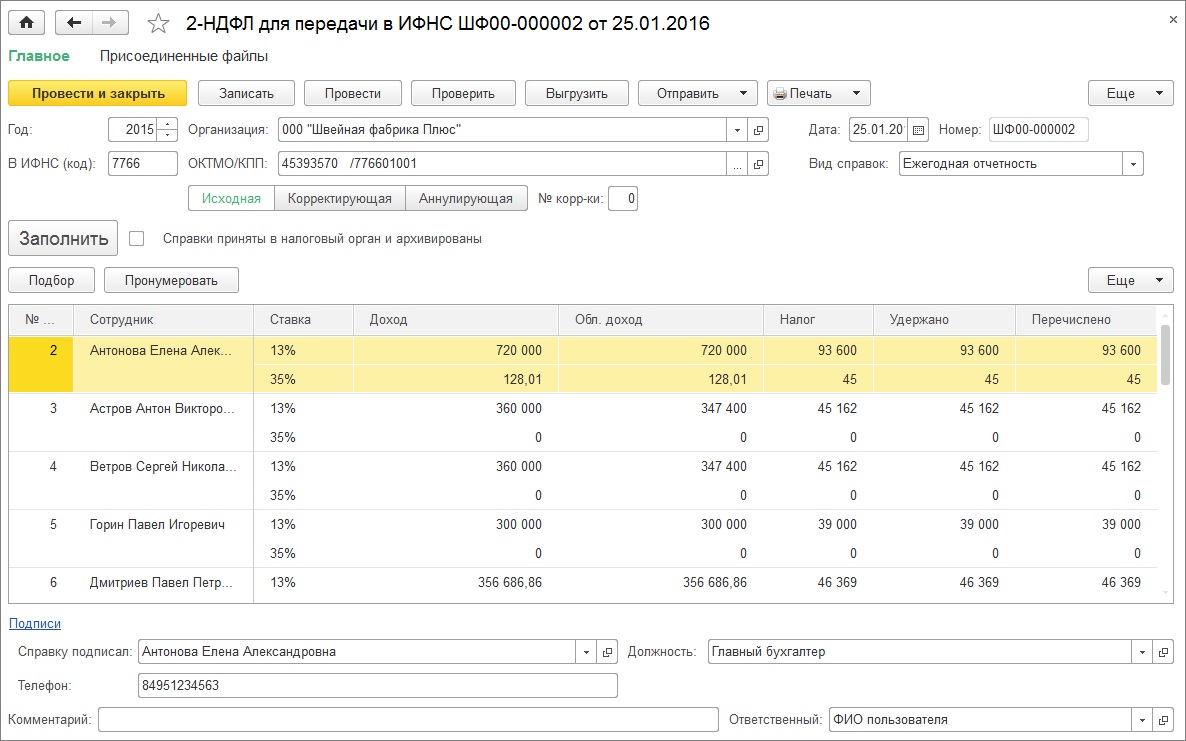The image size is (1186, 741).
Task: Go back with the left arrow
Action: coord(74,23)
